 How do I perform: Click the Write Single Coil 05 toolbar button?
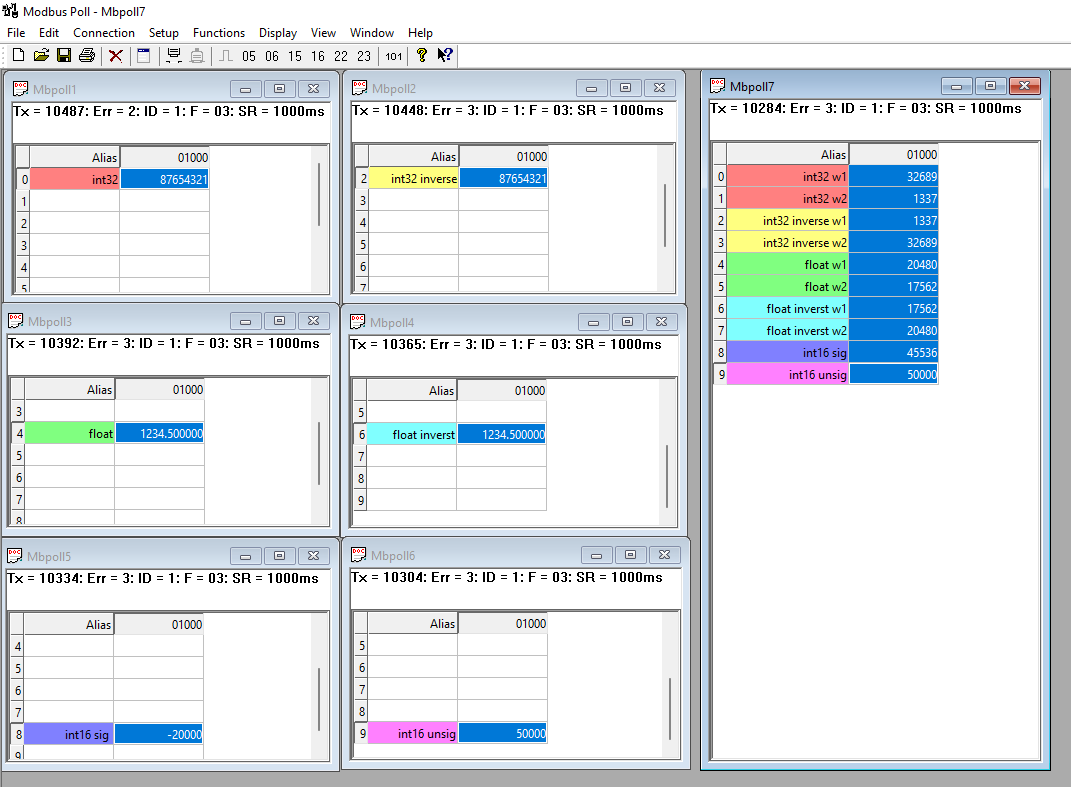tap(248, 55)
